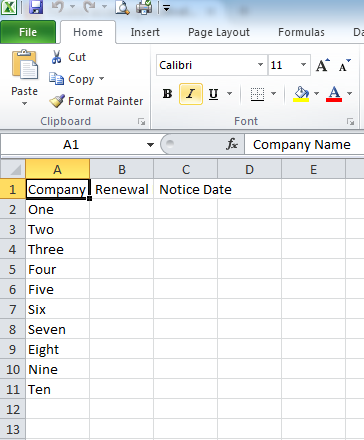364x440 pixels.
Task: Open the Insert ribbon tab
Action: click(145, 32)
